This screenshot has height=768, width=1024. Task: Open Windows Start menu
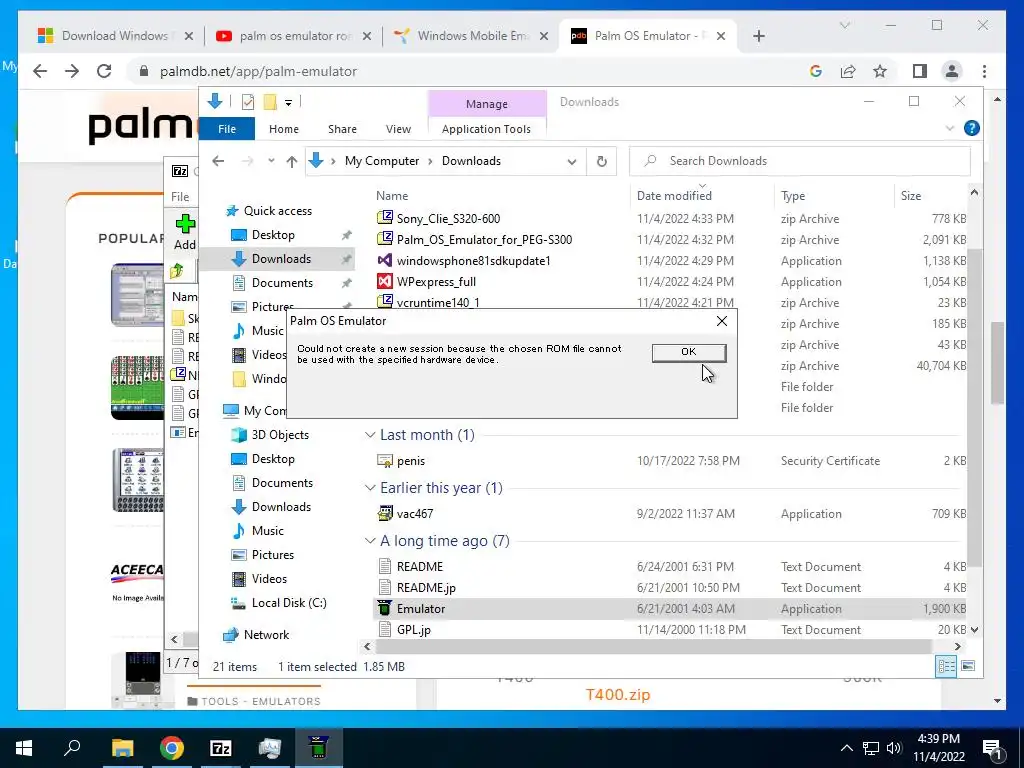point(24,748)
